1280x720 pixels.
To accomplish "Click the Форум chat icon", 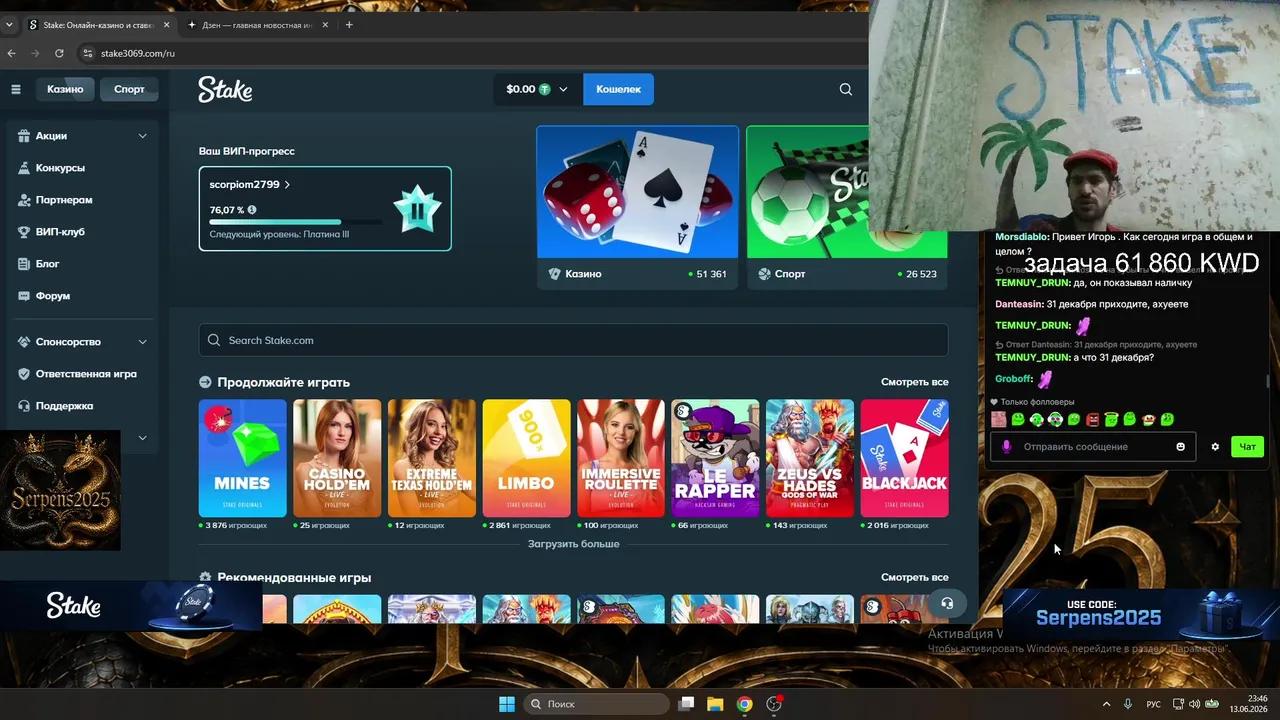I will [24, 296].
